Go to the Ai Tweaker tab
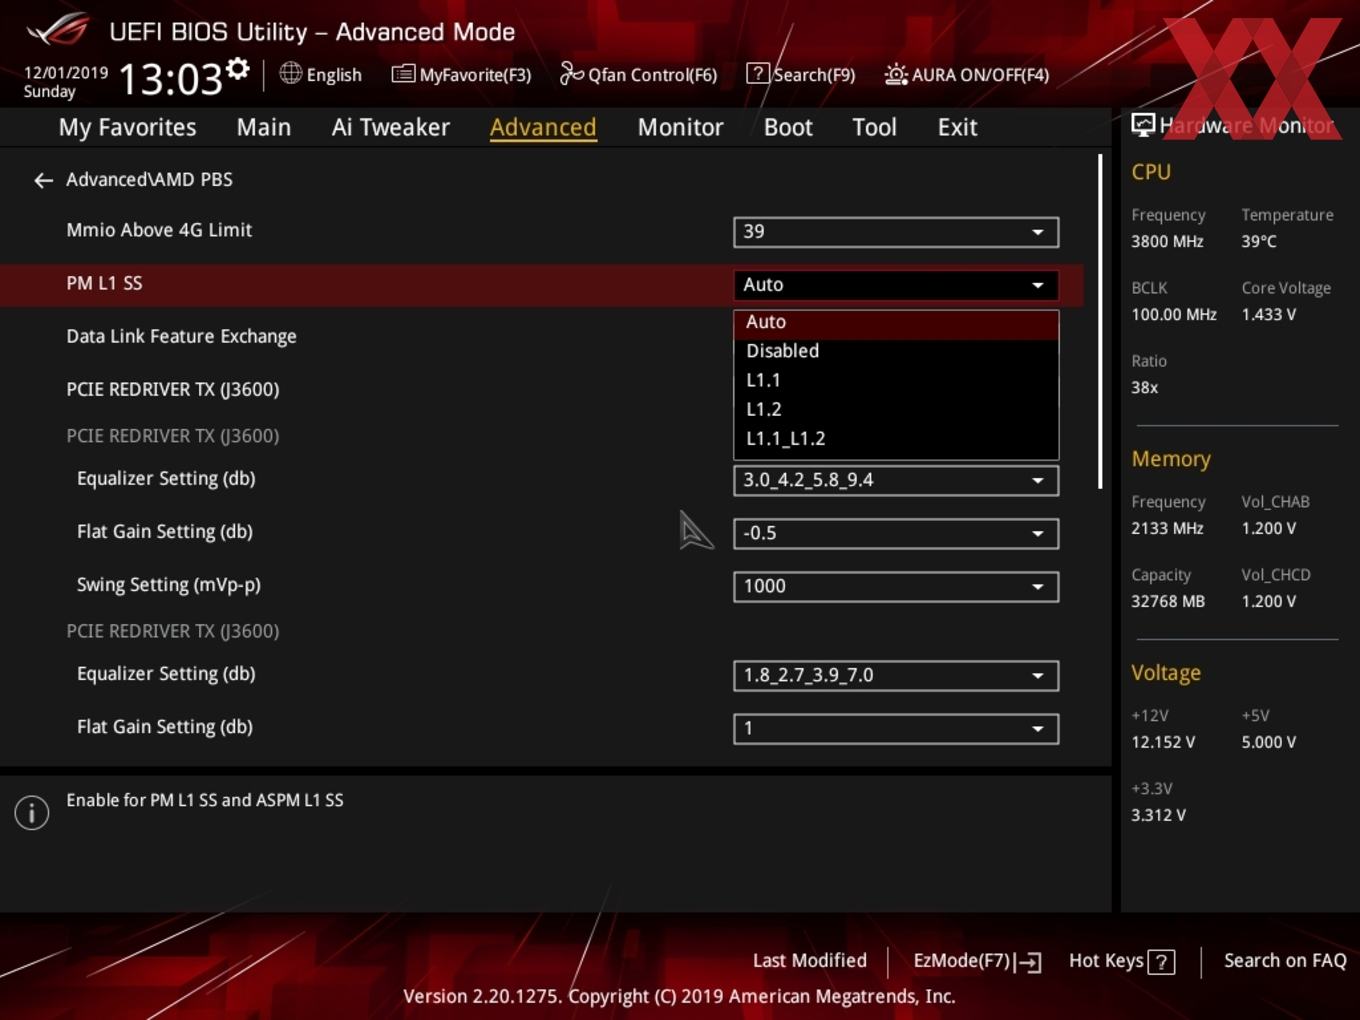Image resolution: width=1360 pixels, height=1020 pixels. coord(391,127)
